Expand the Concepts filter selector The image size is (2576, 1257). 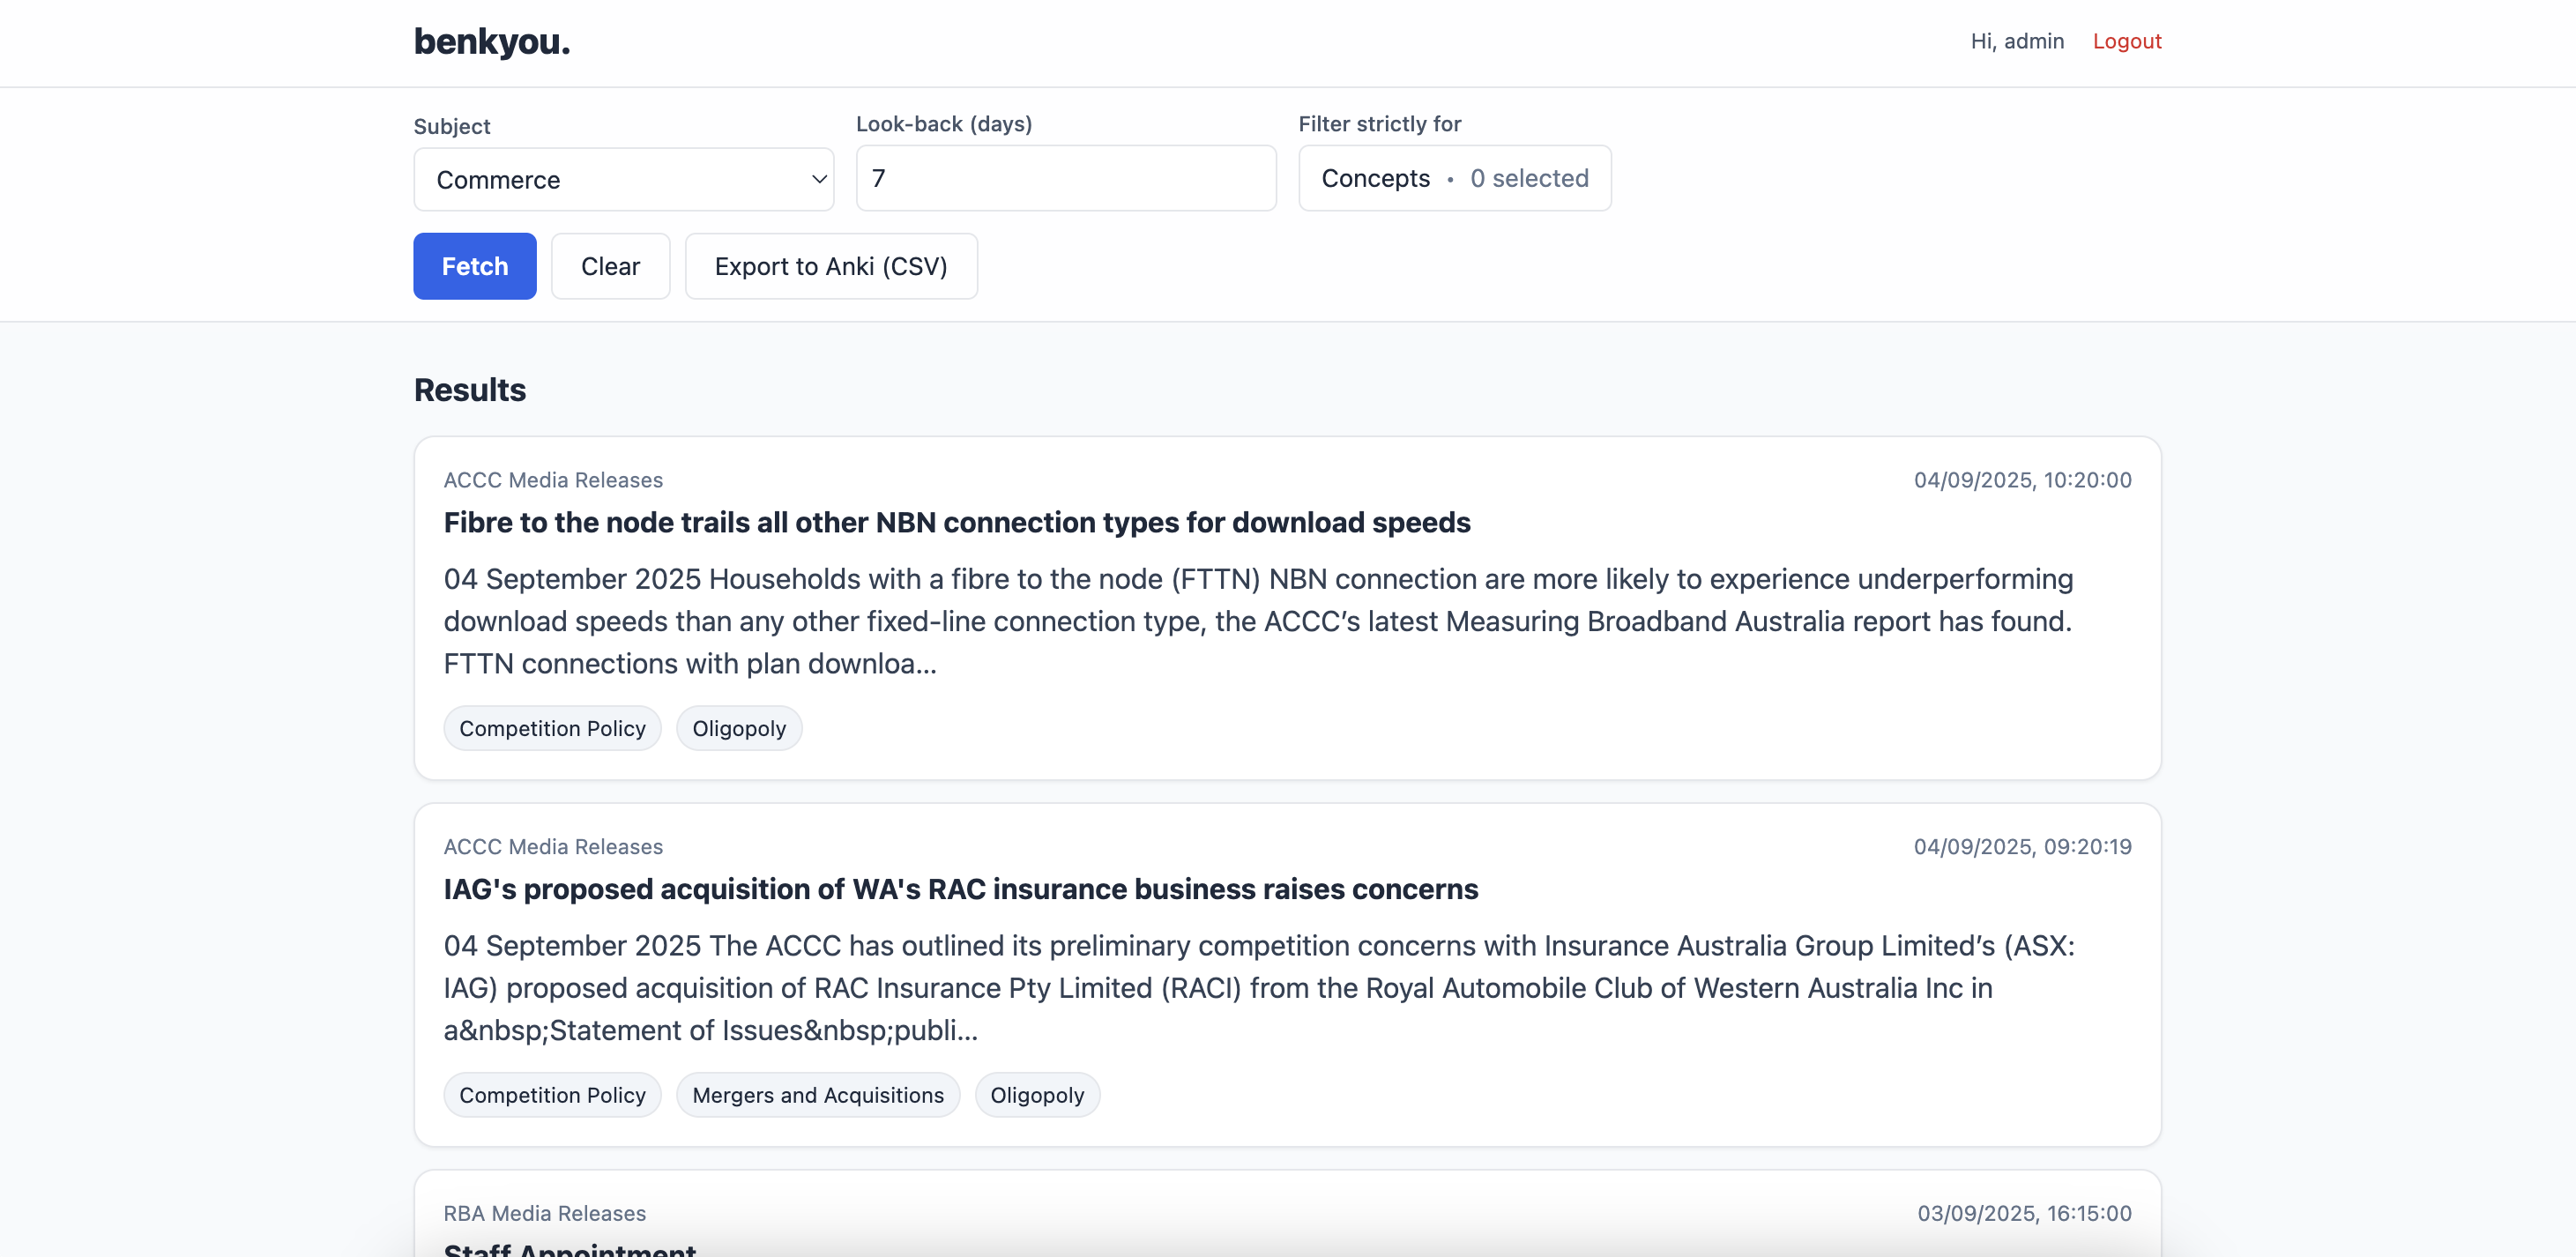(x=1454, y=179)
